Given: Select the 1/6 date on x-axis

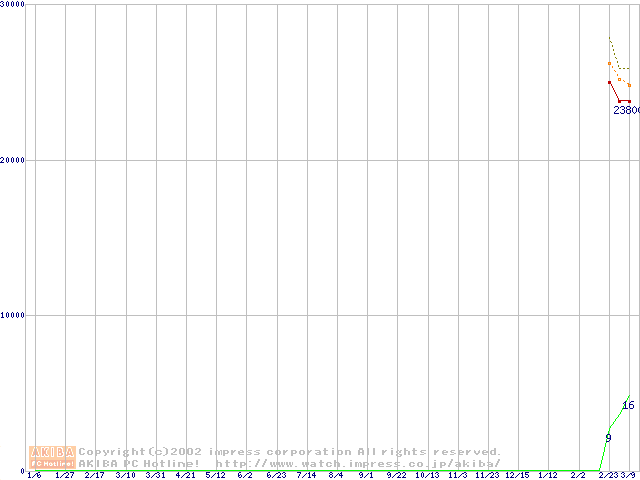Looking at the screenshot, I should (34, 475).
